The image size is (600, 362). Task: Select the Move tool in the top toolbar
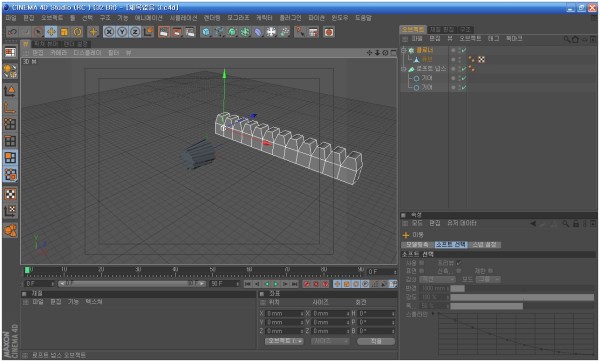pos(51,32)
